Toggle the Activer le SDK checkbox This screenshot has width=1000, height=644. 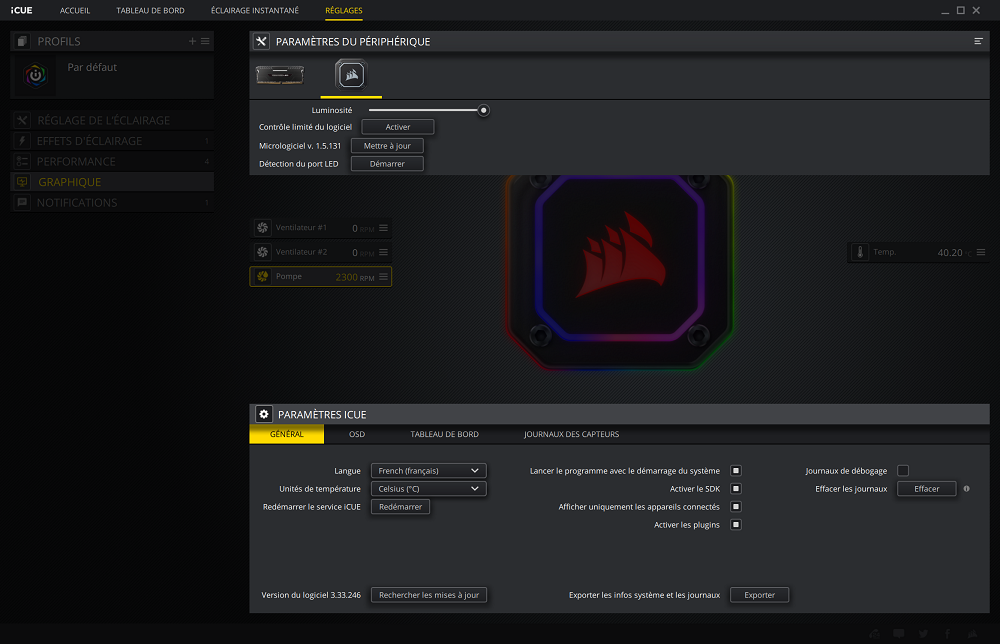736,489
